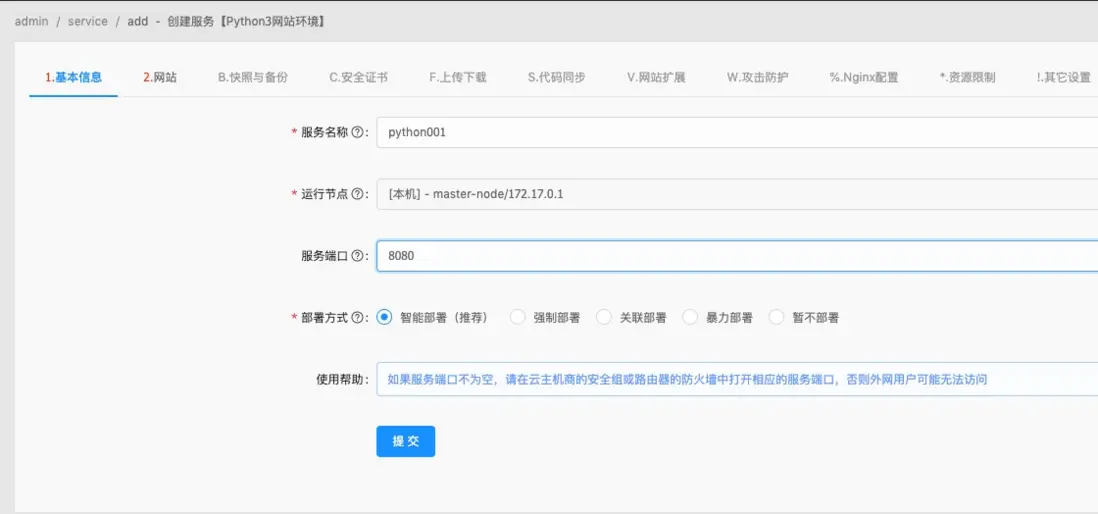
Task: Click 使用帮助 firewall help text box
Action: click(x=737, y=379)
